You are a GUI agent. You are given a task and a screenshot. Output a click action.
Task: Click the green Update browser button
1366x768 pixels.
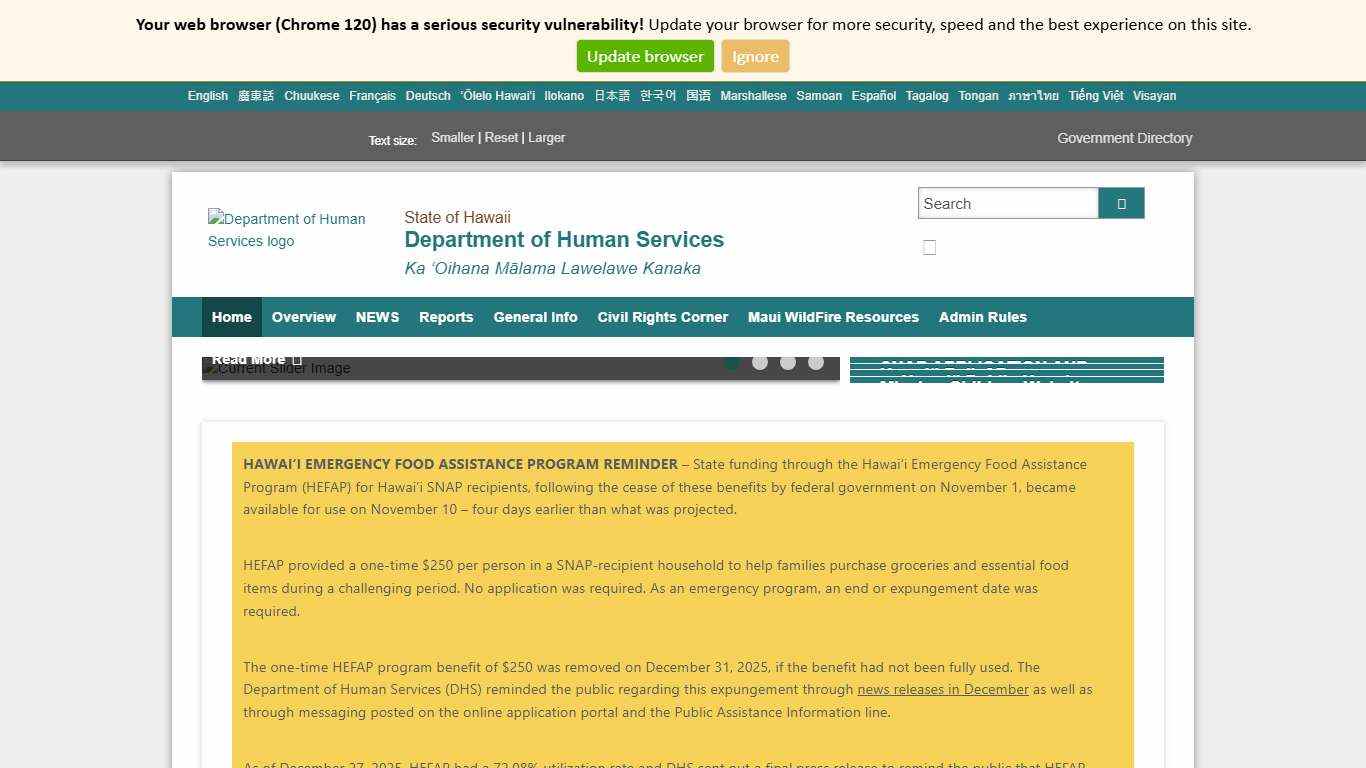tap(645, 56)
